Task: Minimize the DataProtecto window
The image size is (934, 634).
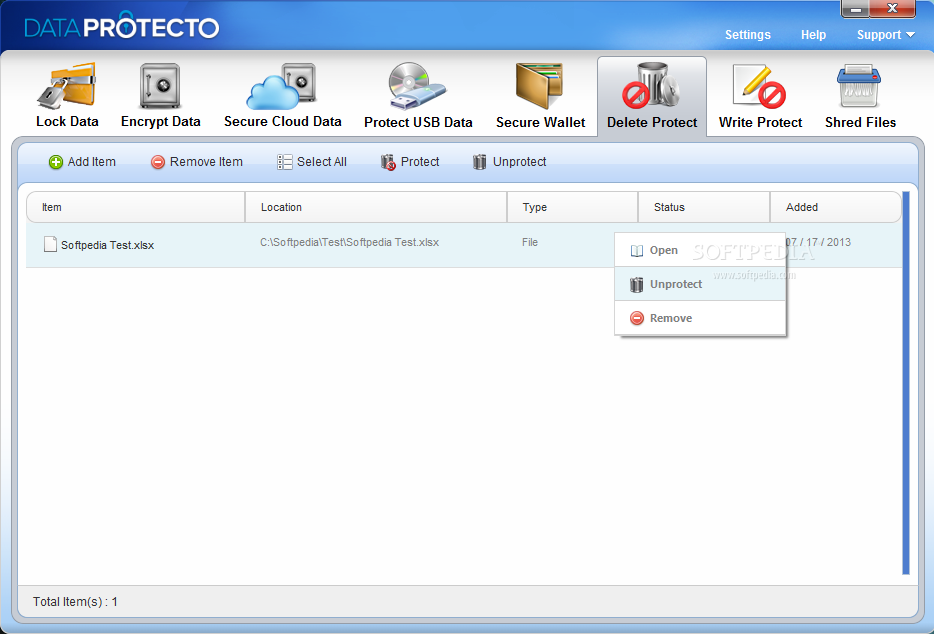Action: (855, 9)
